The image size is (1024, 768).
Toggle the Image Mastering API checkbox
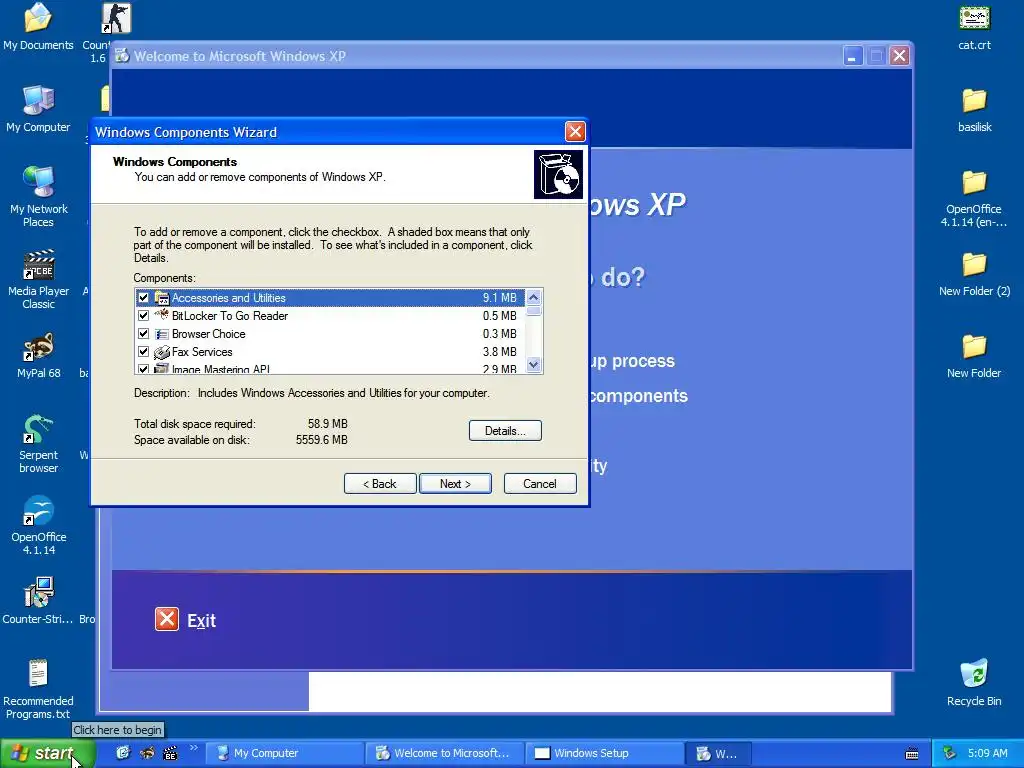143,369
